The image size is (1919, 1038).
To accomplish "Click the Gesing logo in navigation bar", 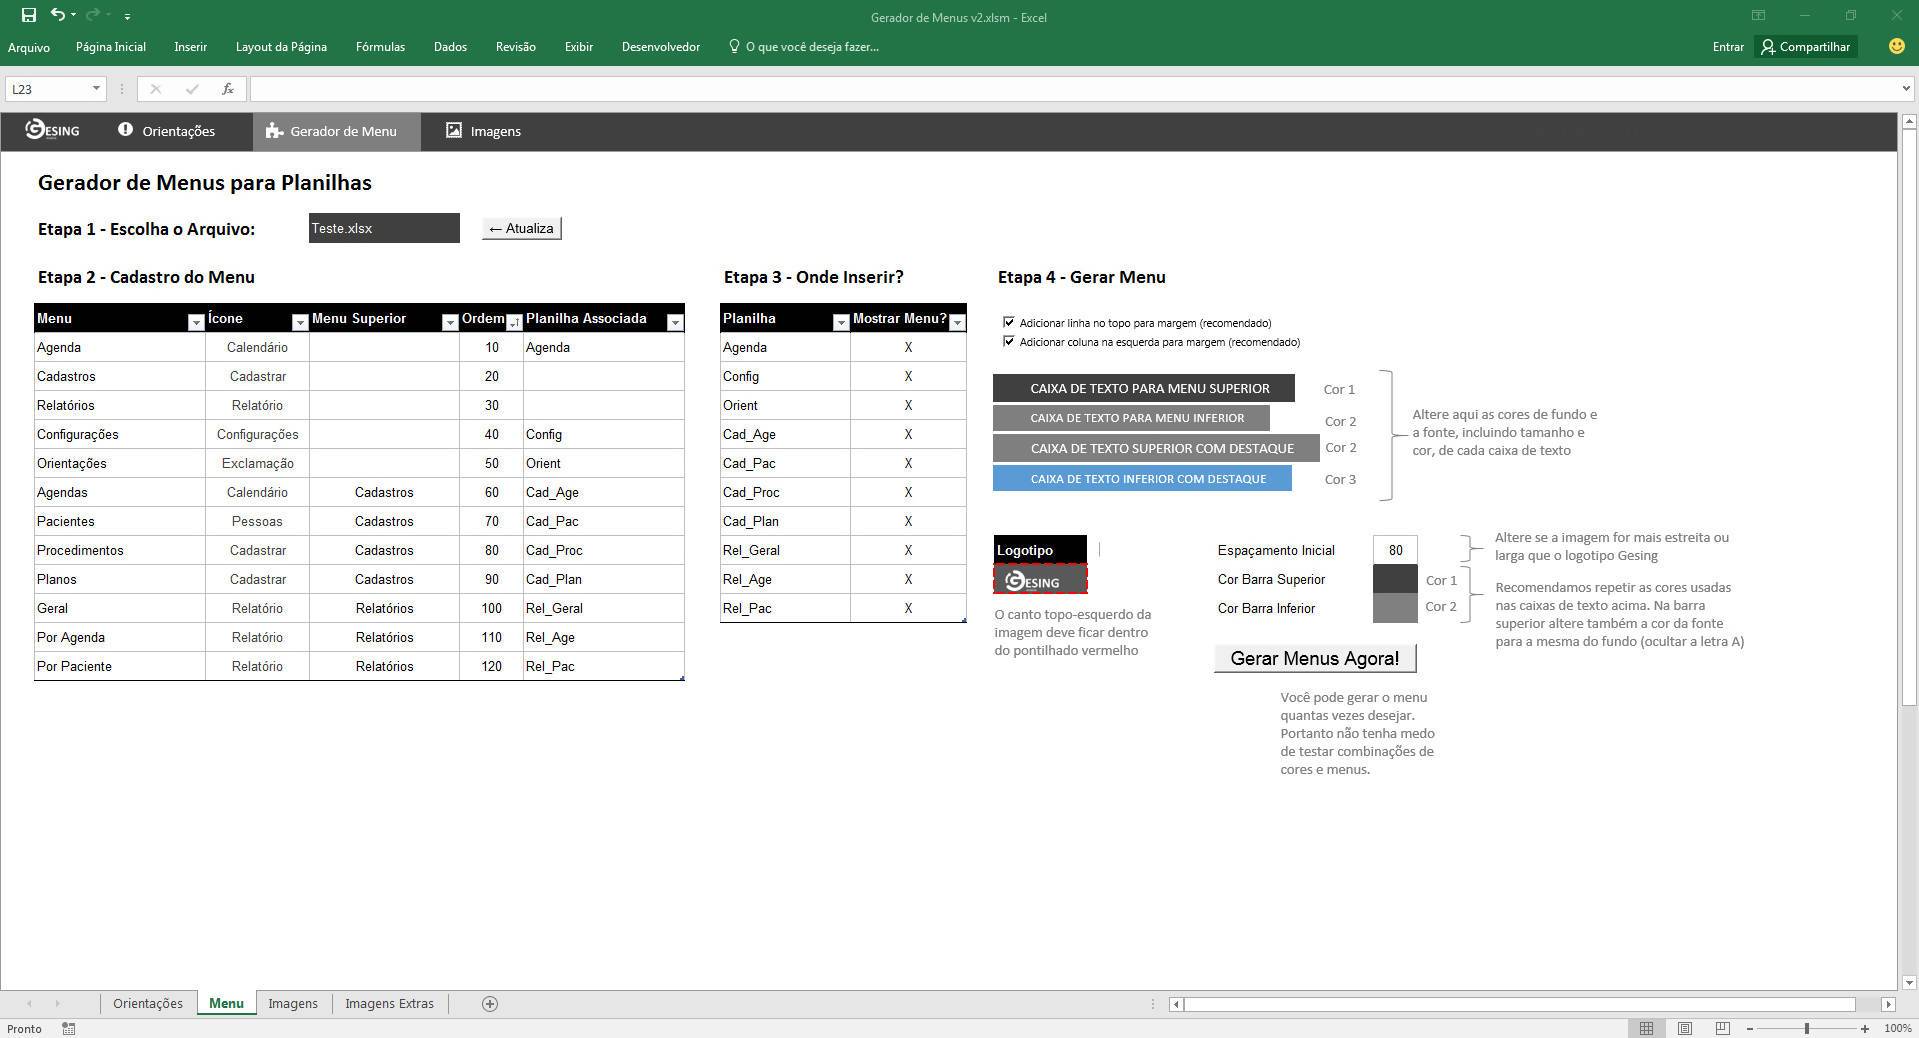I will (x=52, y=131).
